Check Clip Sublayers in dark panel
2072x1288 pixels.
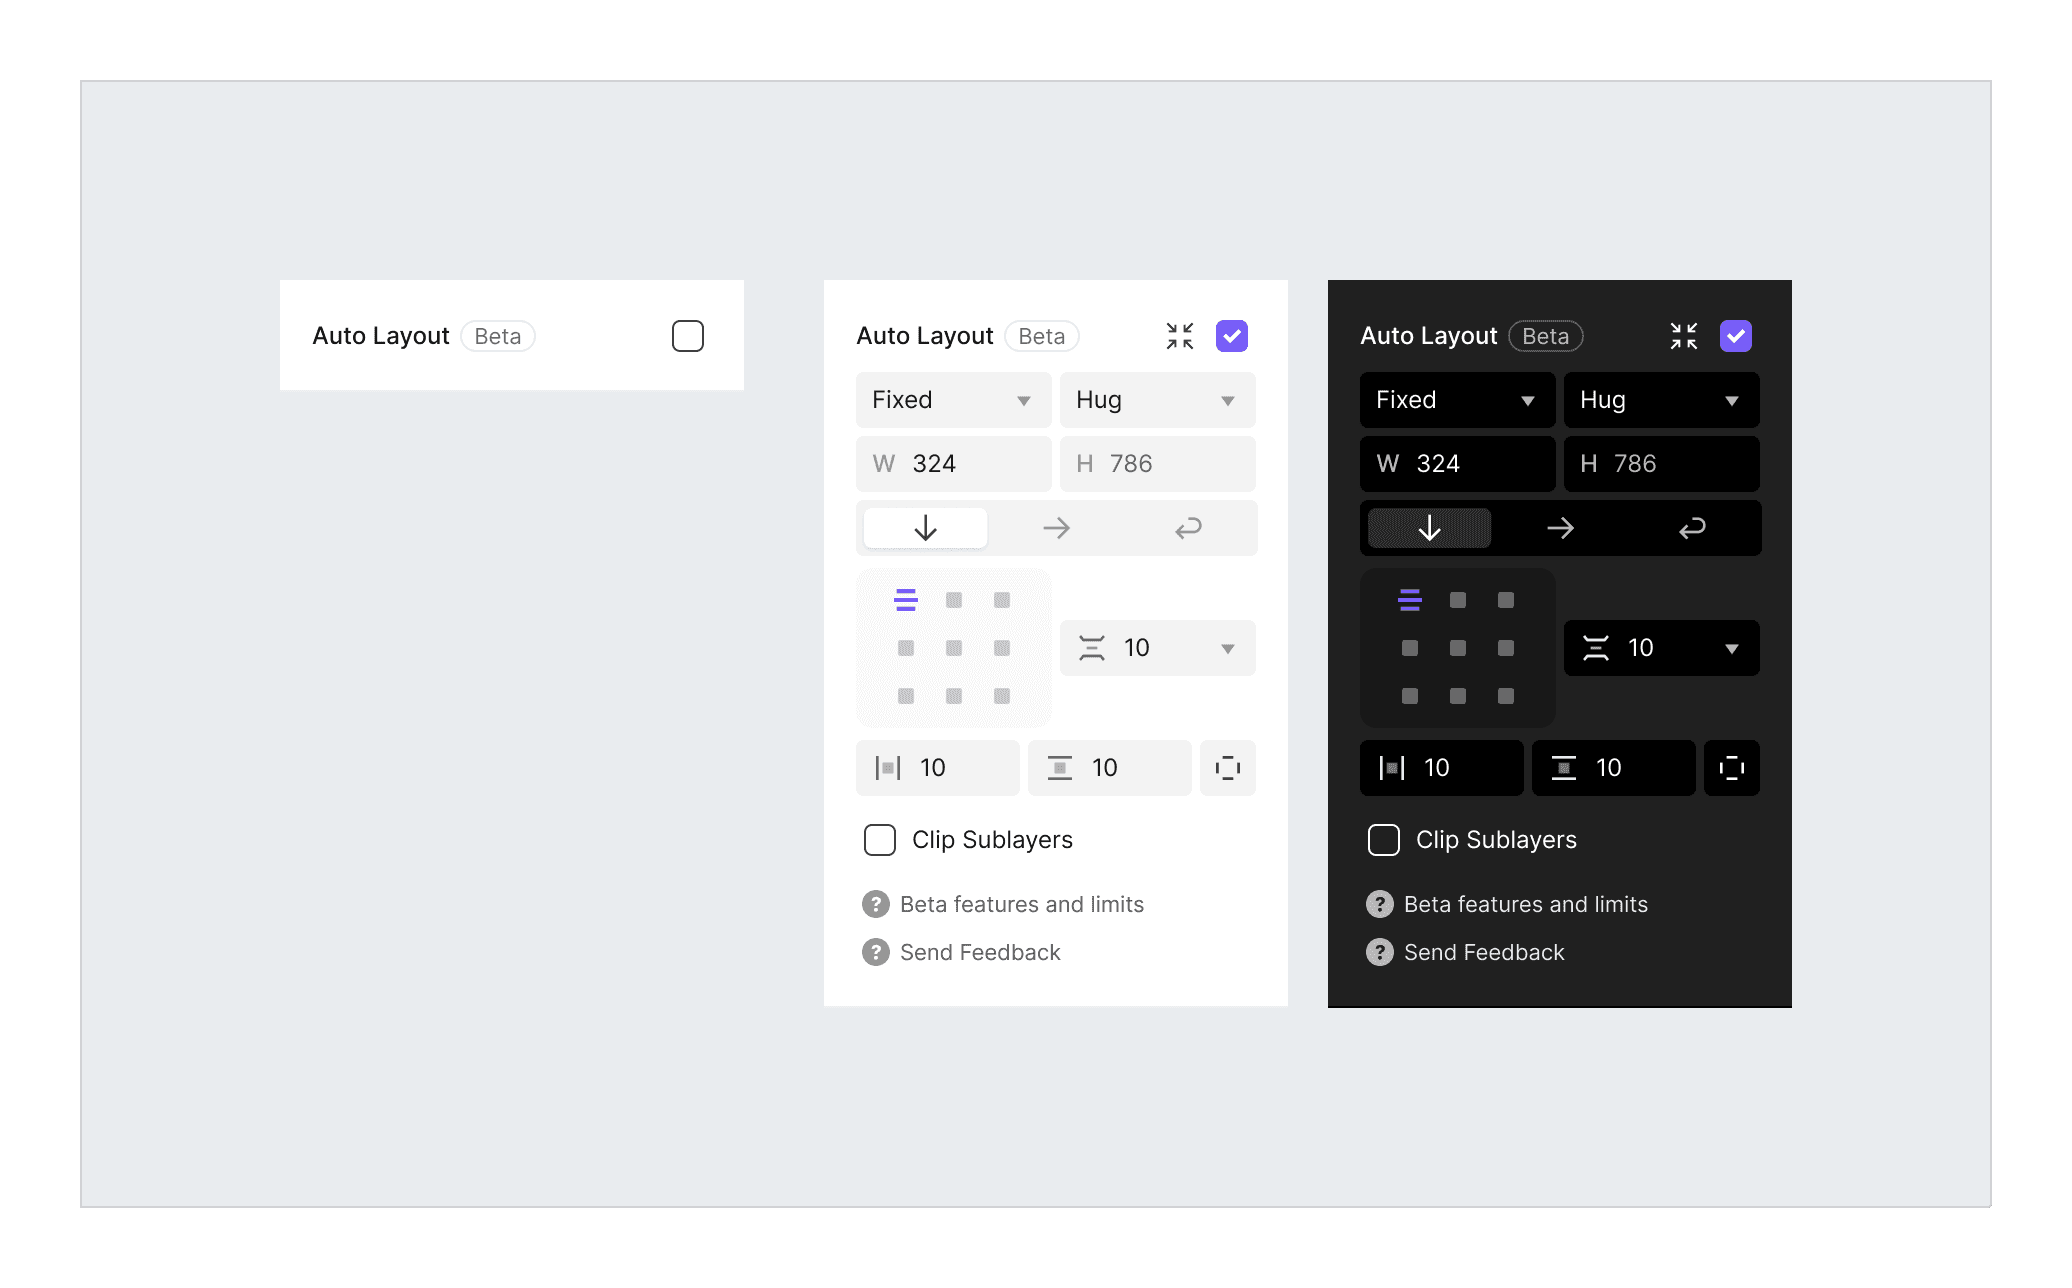(1384, 840)
